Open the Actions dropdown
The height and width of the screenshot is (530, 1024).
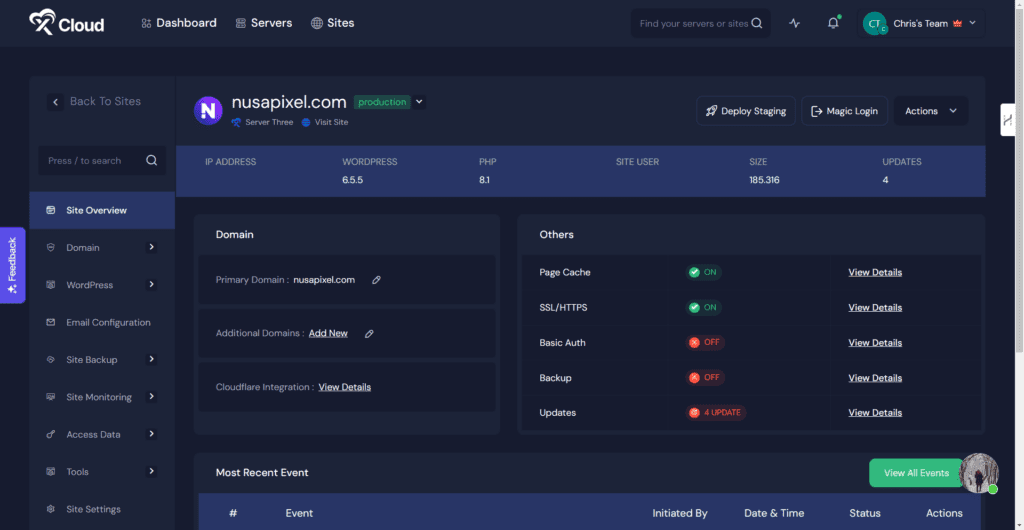click(930, 111)
